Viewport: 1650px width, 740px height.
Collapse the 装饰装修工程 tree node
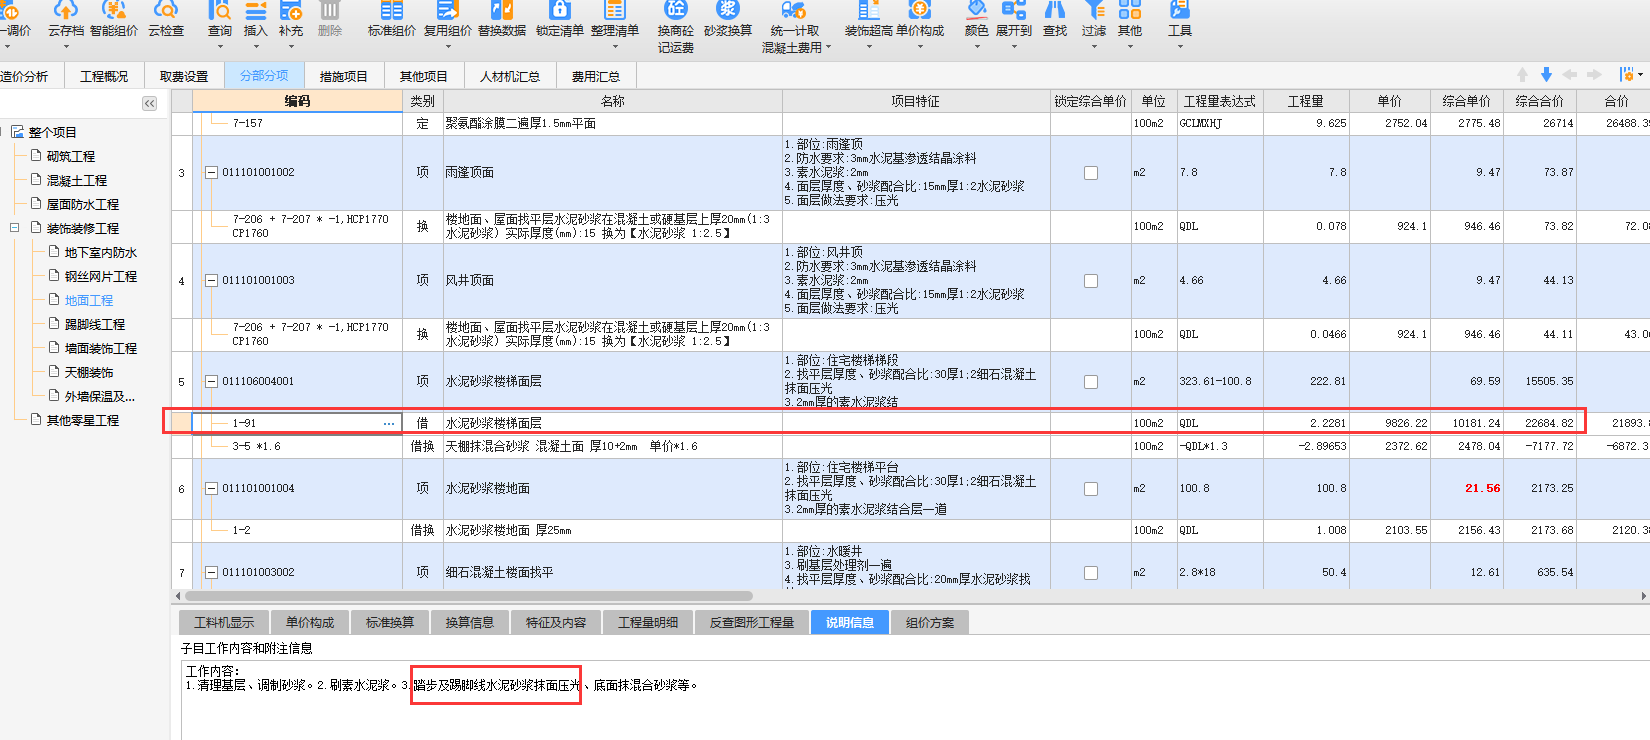coord(15,228)
